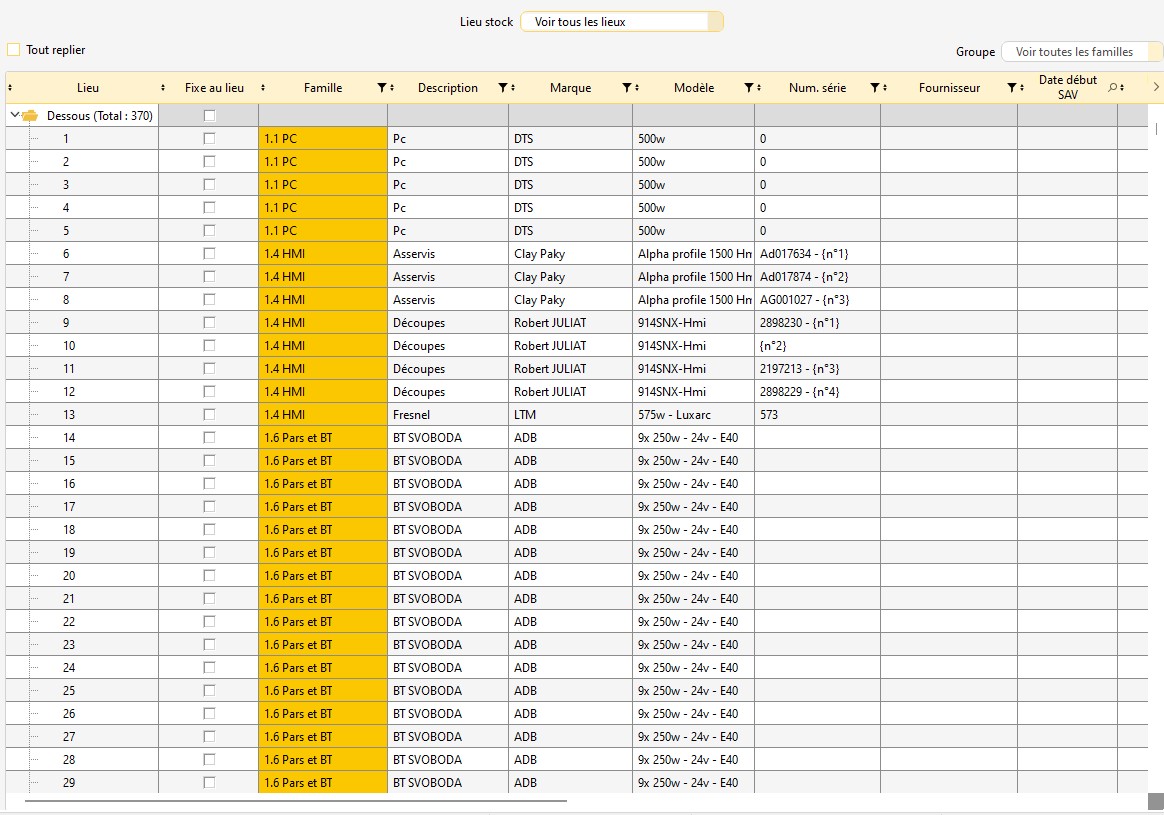Screen dimensions: 1164x815
Task: Select the yellow 1.4 HMI cell on row 6
Action: tap(322, 254)
